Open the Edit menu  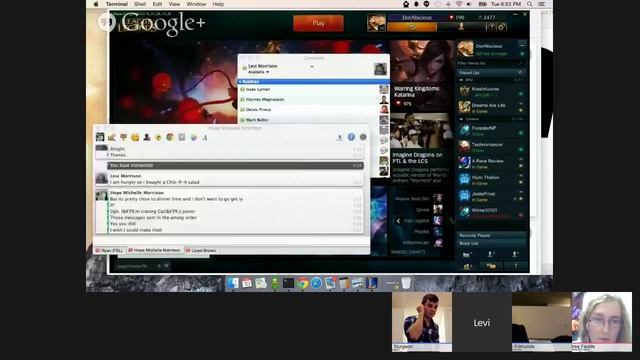(157, 4)
